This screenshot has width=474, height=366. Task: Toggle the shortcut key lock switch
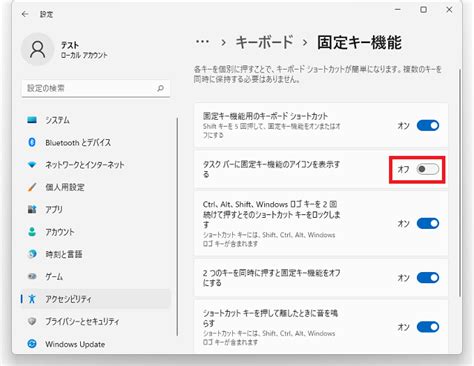pos(428,223)
